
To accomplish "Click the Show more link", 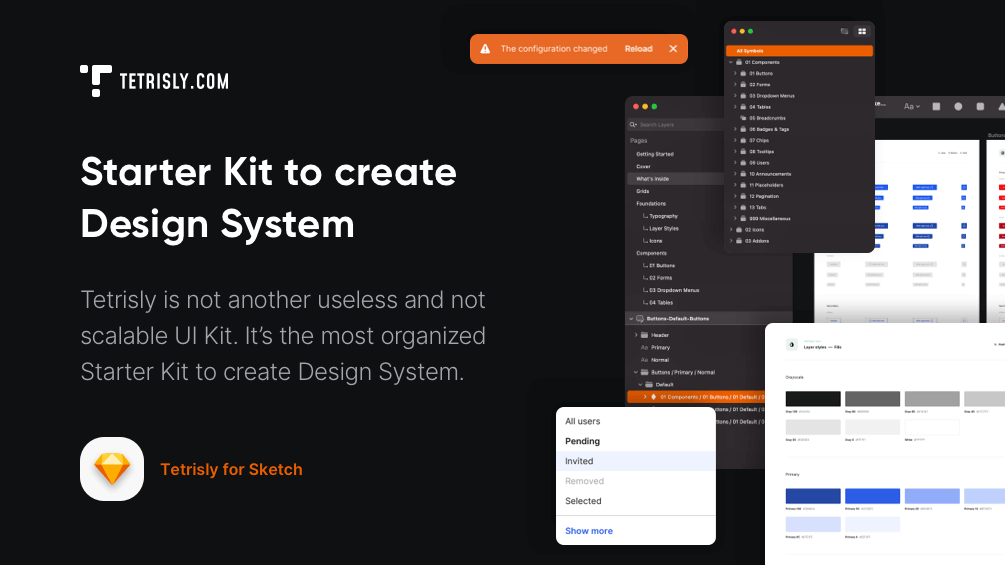I will click(589, 531).
